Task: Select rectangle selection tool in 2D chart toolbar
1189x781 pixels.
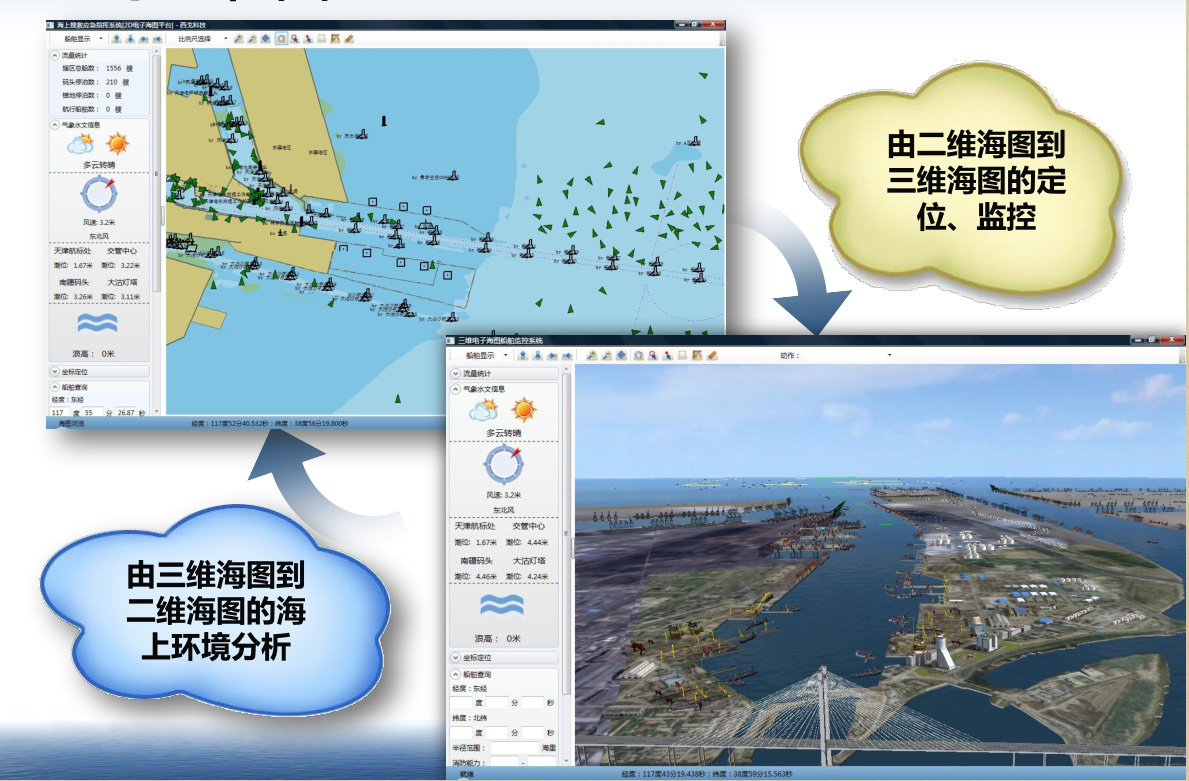Action: click(321, 38)
